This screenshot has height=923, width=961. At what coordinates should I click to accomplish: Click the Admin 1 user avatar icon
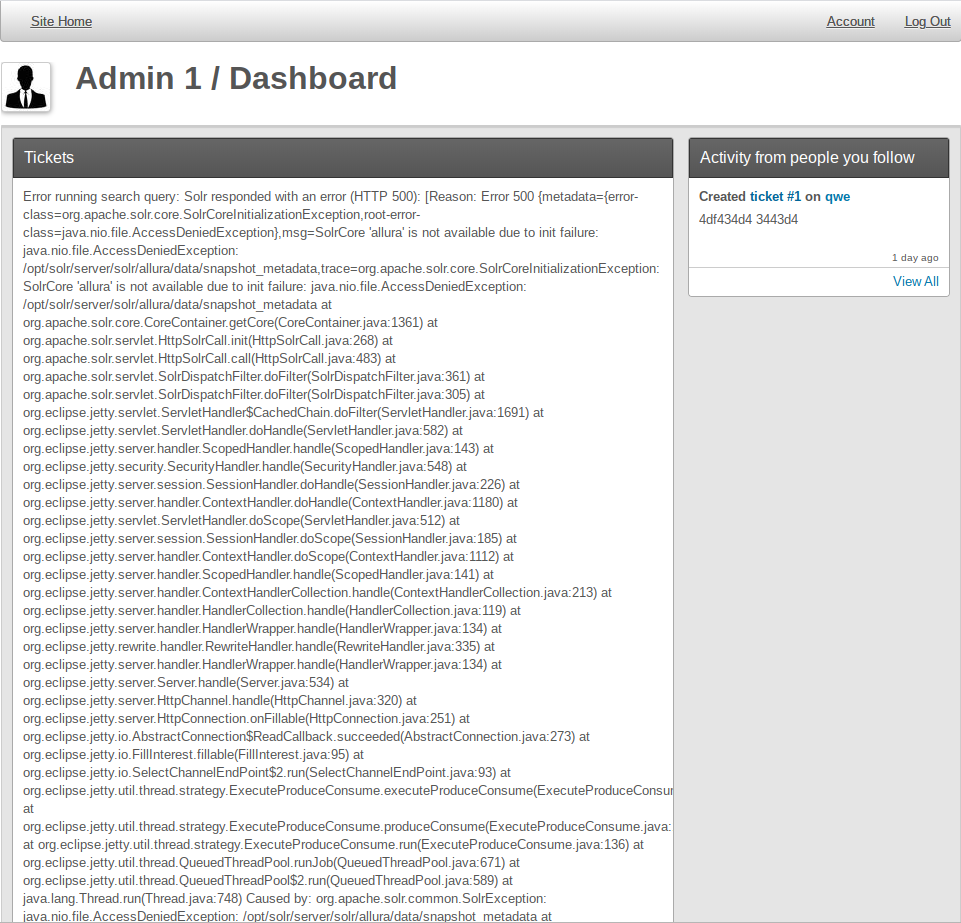26,87
